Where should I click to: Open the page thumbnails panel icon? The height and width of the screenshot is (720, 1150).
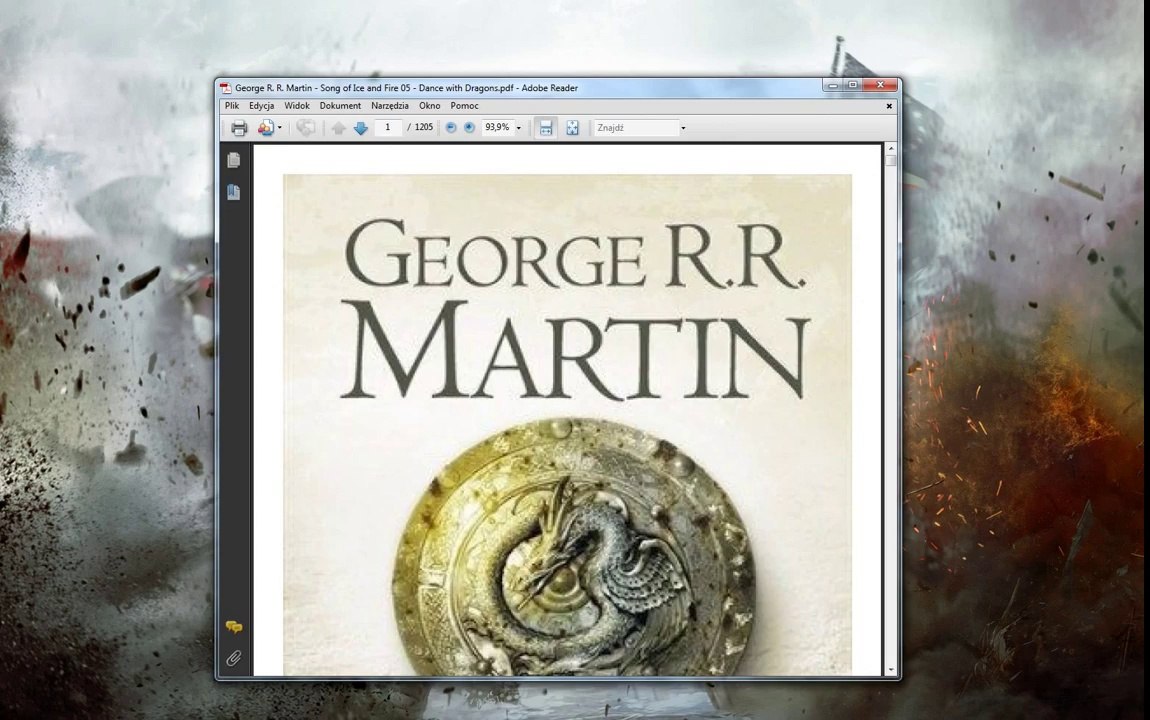click(233, 160)
